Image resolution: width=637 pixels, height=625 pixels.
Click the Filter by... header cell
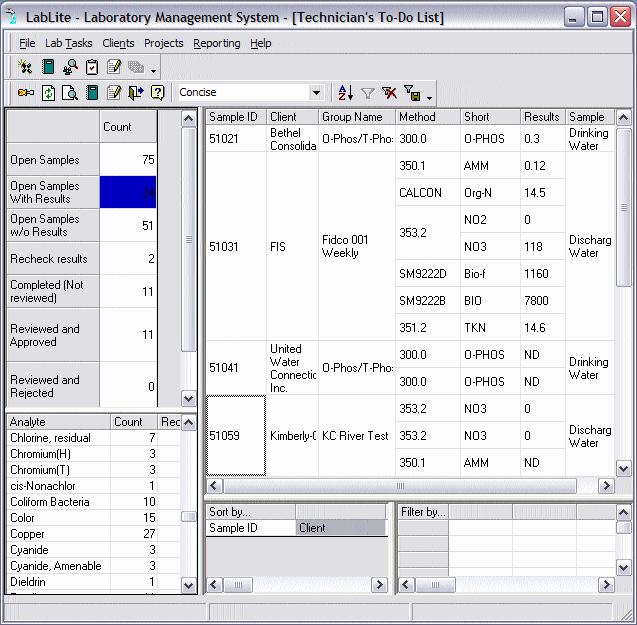423,512
